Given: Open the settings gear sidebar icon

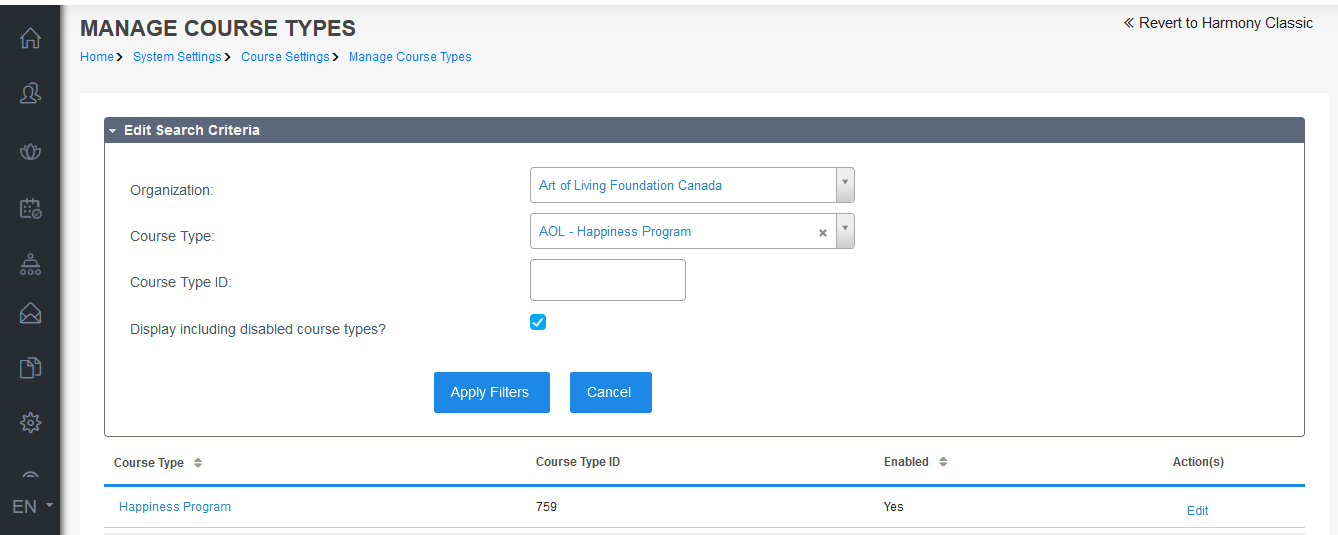Looking at the screenshot, I should pyautogui.click(x=30, y=423).
